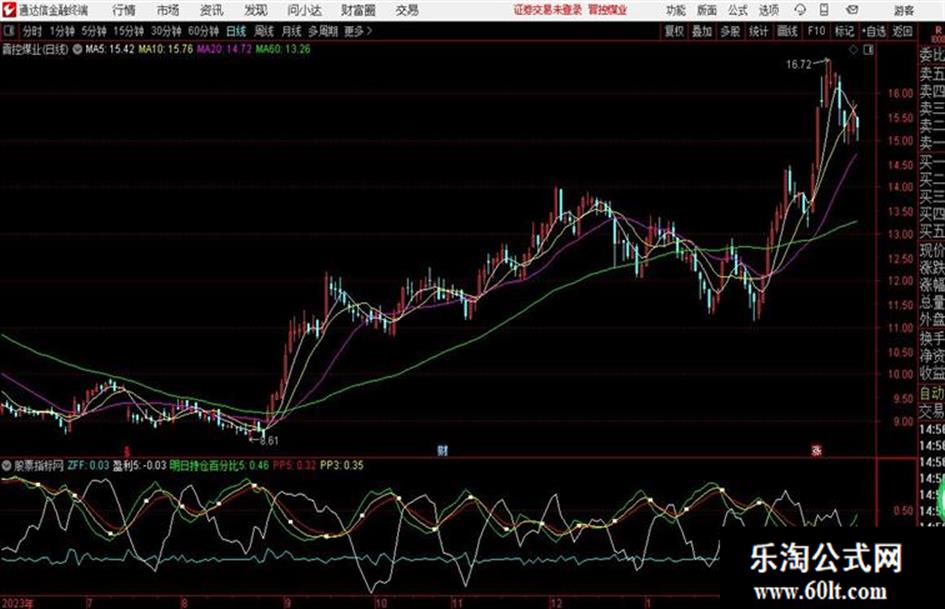Toggle the 自选 watchlist button
The width and height of the screenshot is (945, 609).
point(874,31)
